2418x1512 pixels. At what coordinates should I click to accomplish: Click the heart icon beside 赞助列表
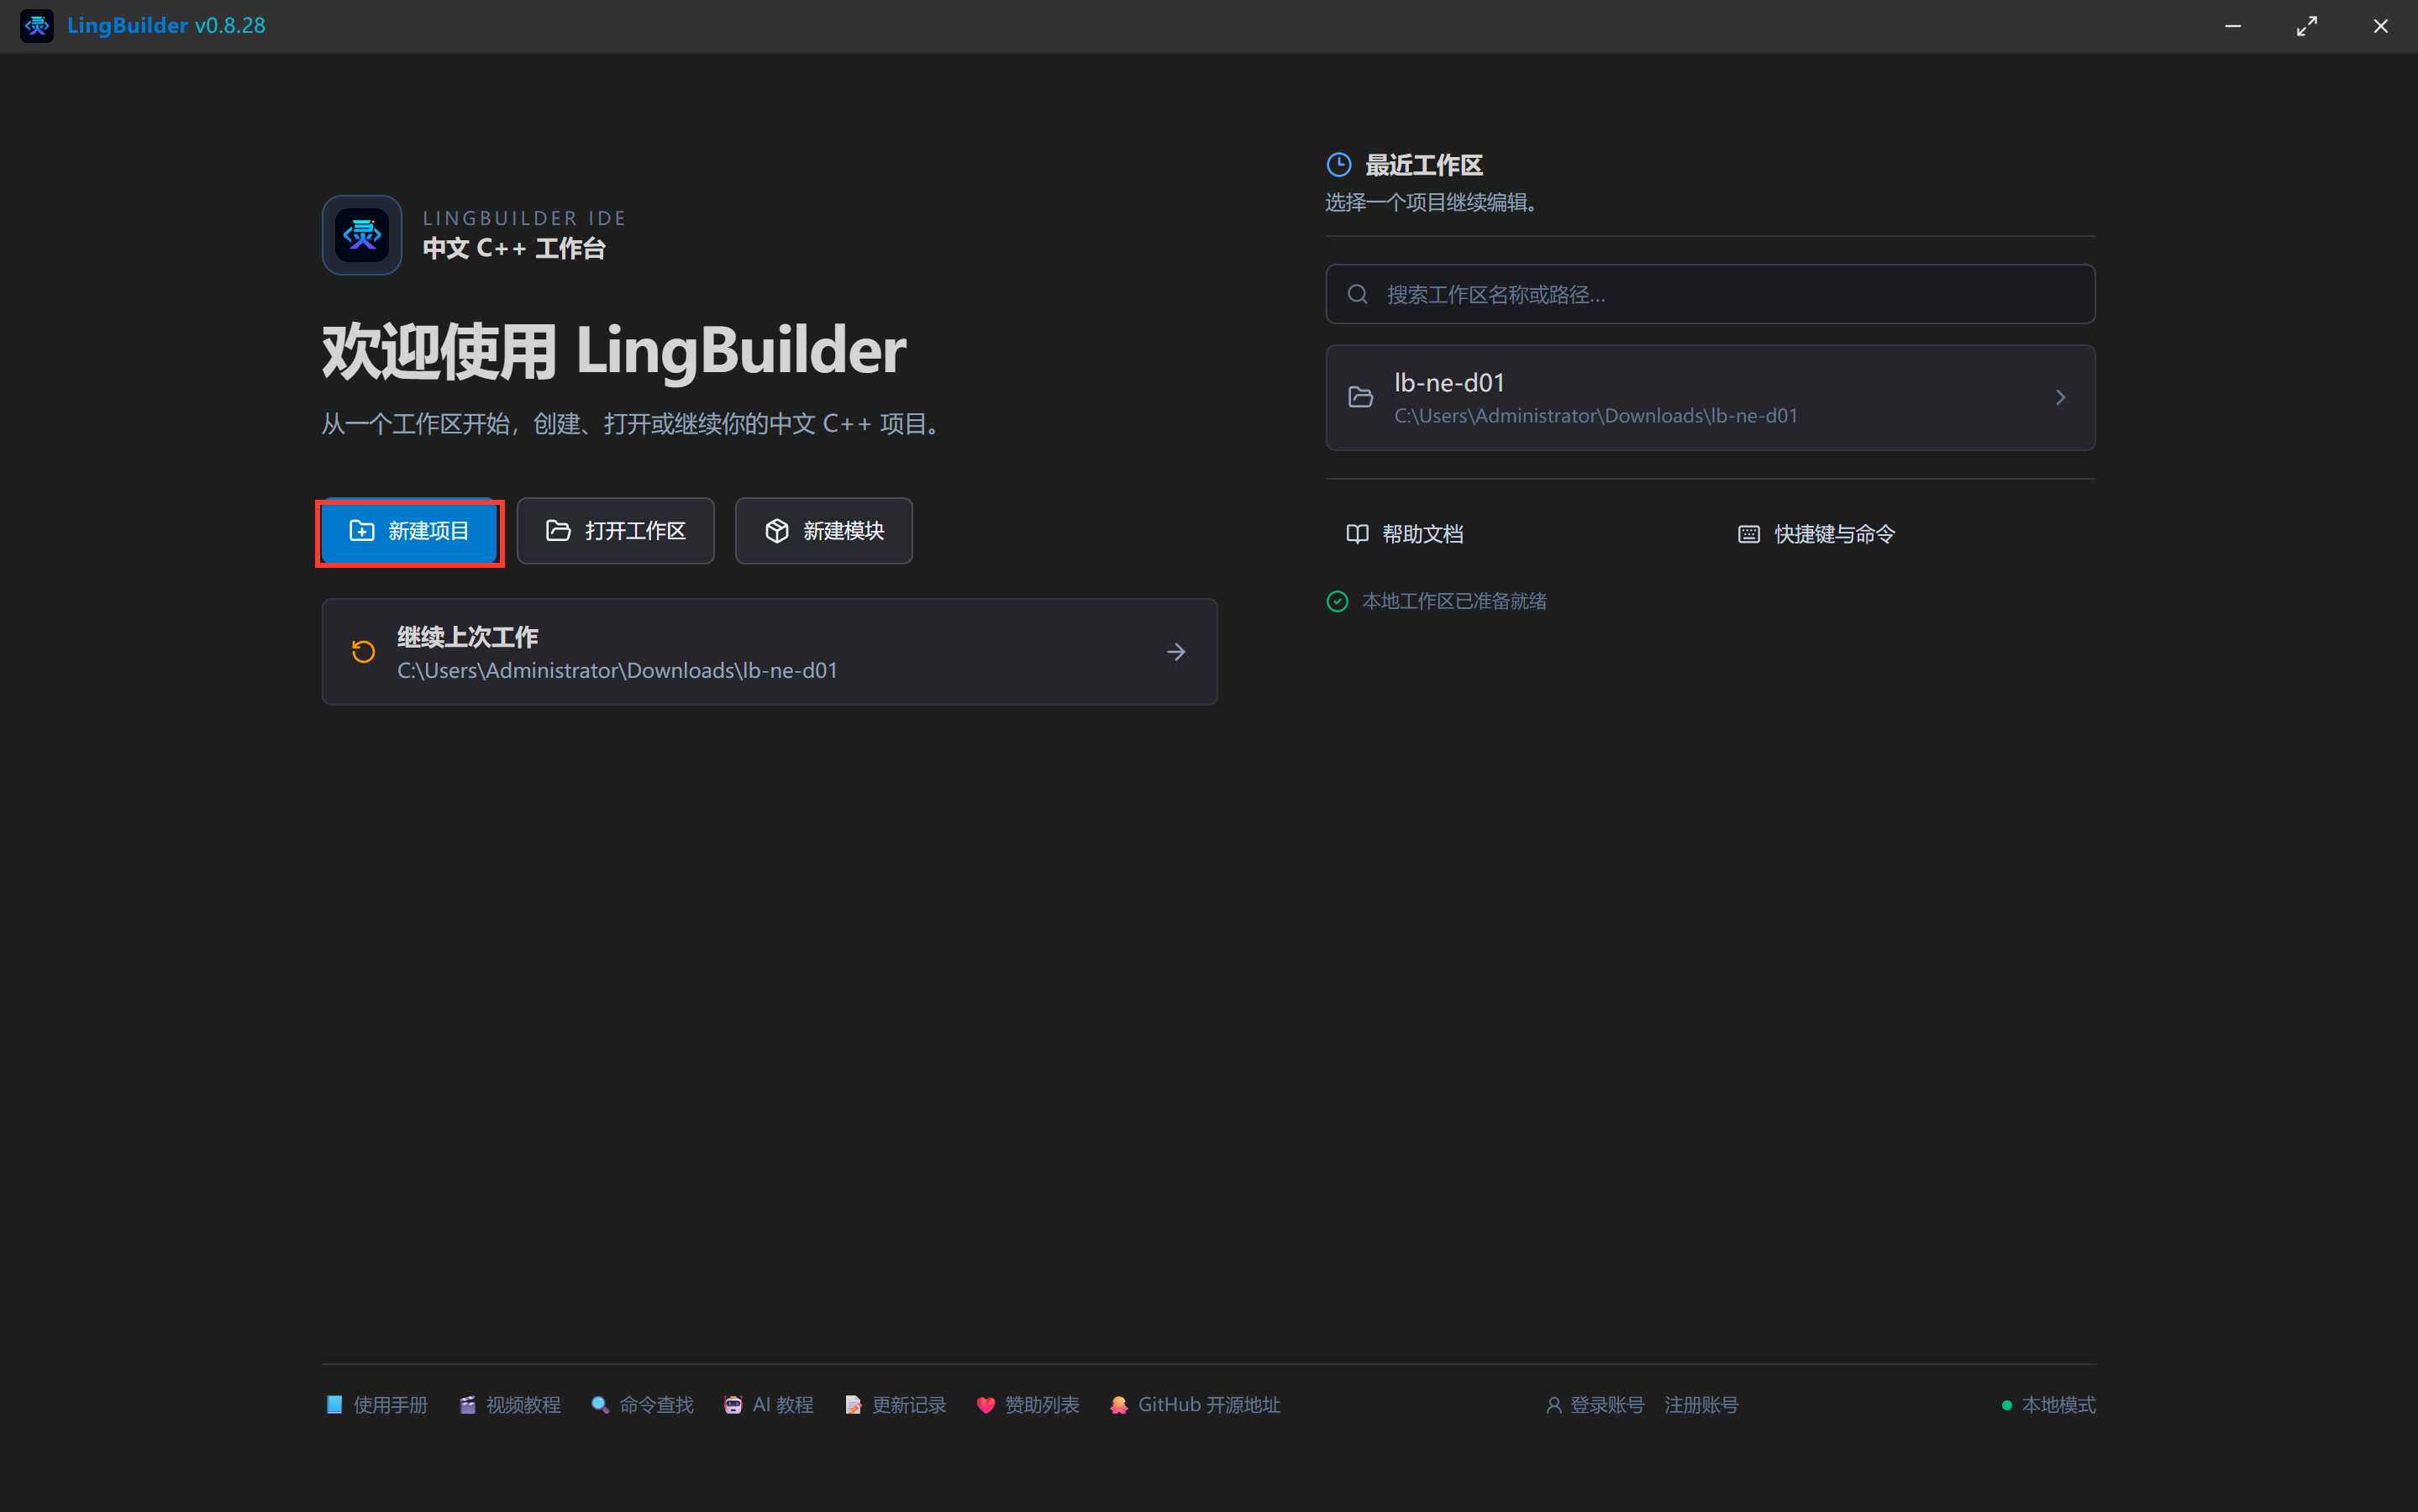pyautogui.click(x=986, y=1405)
